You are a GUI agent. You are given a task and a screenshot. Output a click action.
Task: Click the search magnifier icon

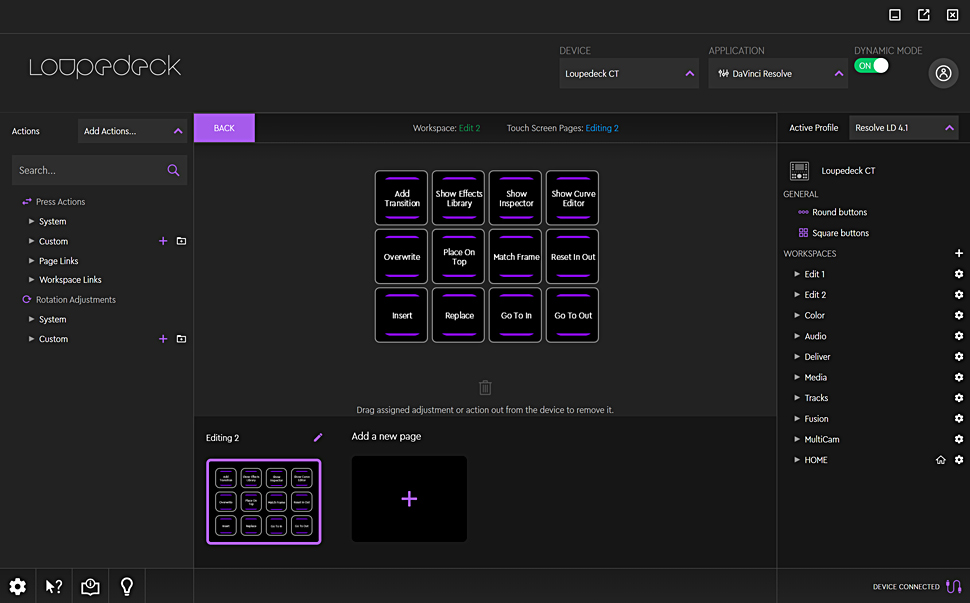coord(173,170)
